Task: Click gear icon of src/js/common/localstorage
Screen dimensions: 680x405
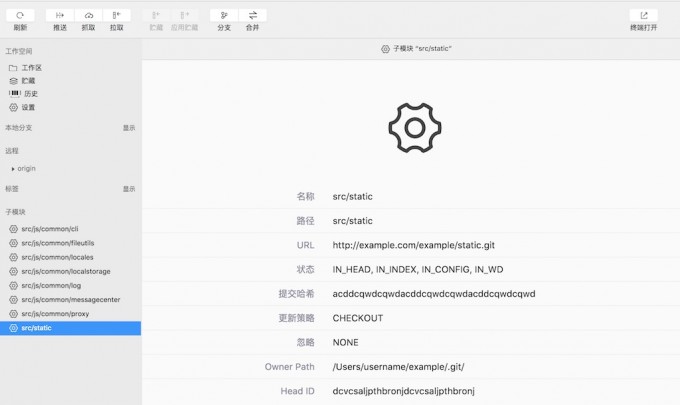Action: (13, 271)
